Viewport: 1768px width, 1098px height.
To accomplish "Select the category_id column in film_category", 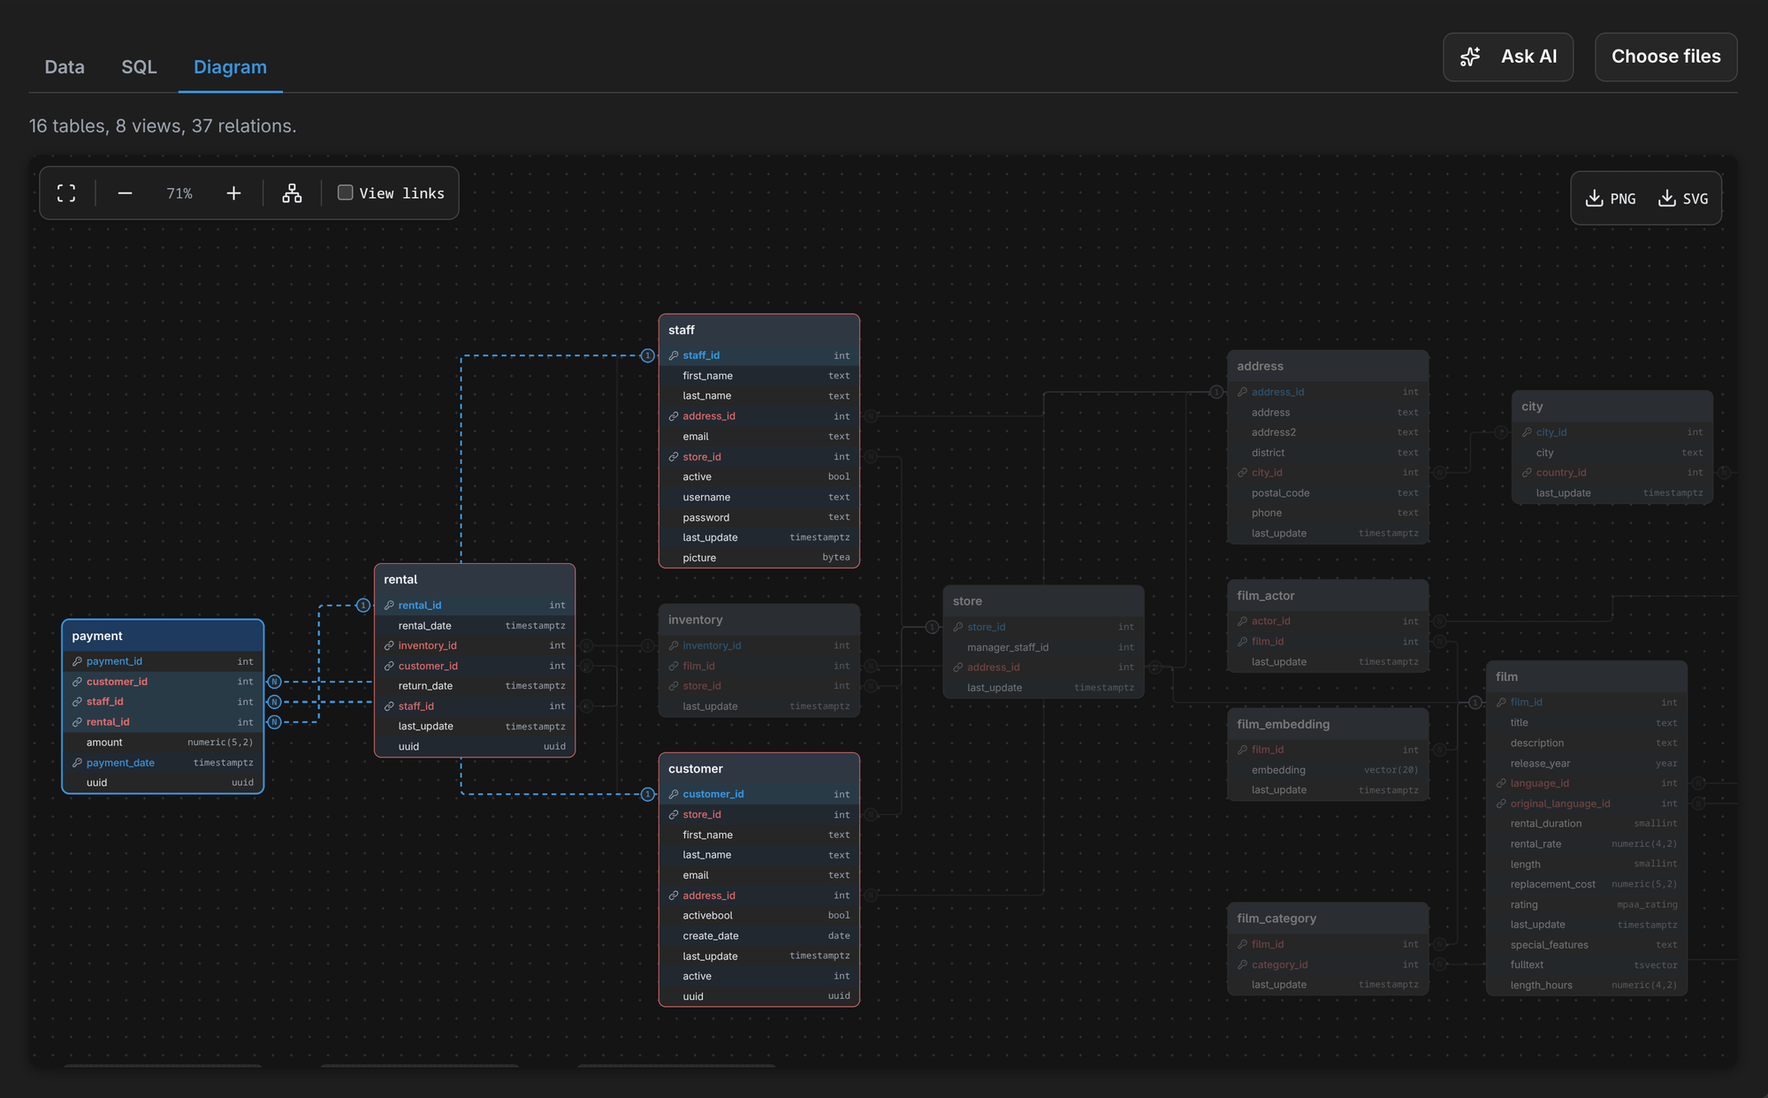I will [1328, 965].
